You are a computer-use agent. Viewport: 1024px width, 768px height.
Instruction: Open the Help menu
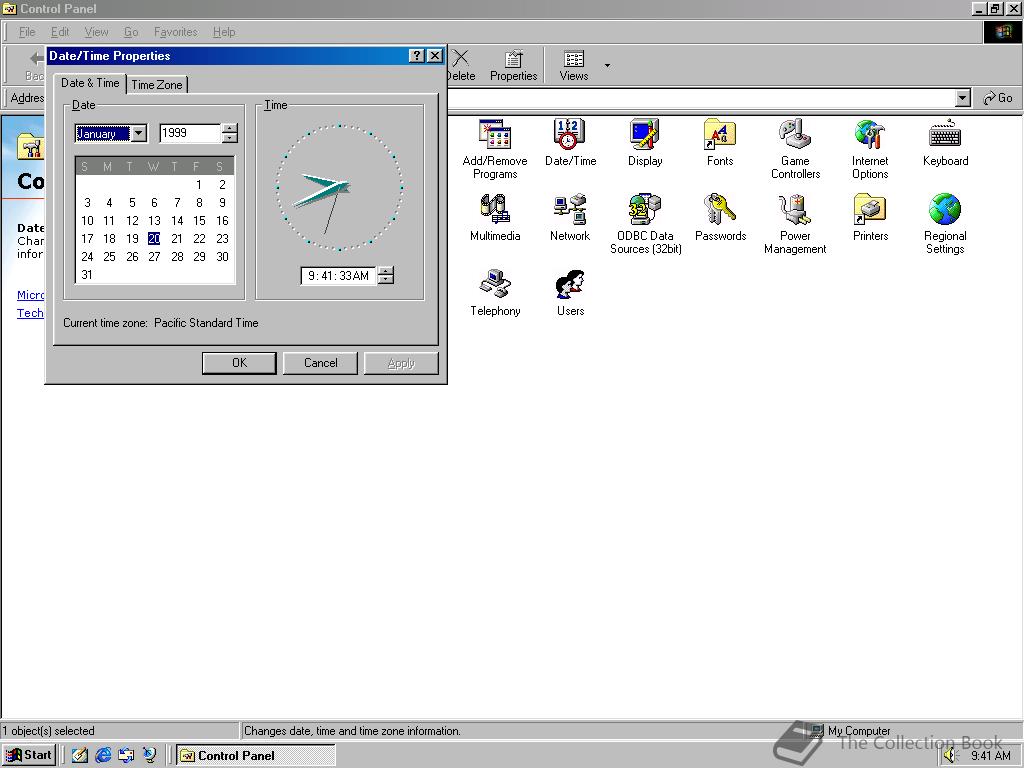click(x=224, y=32)
